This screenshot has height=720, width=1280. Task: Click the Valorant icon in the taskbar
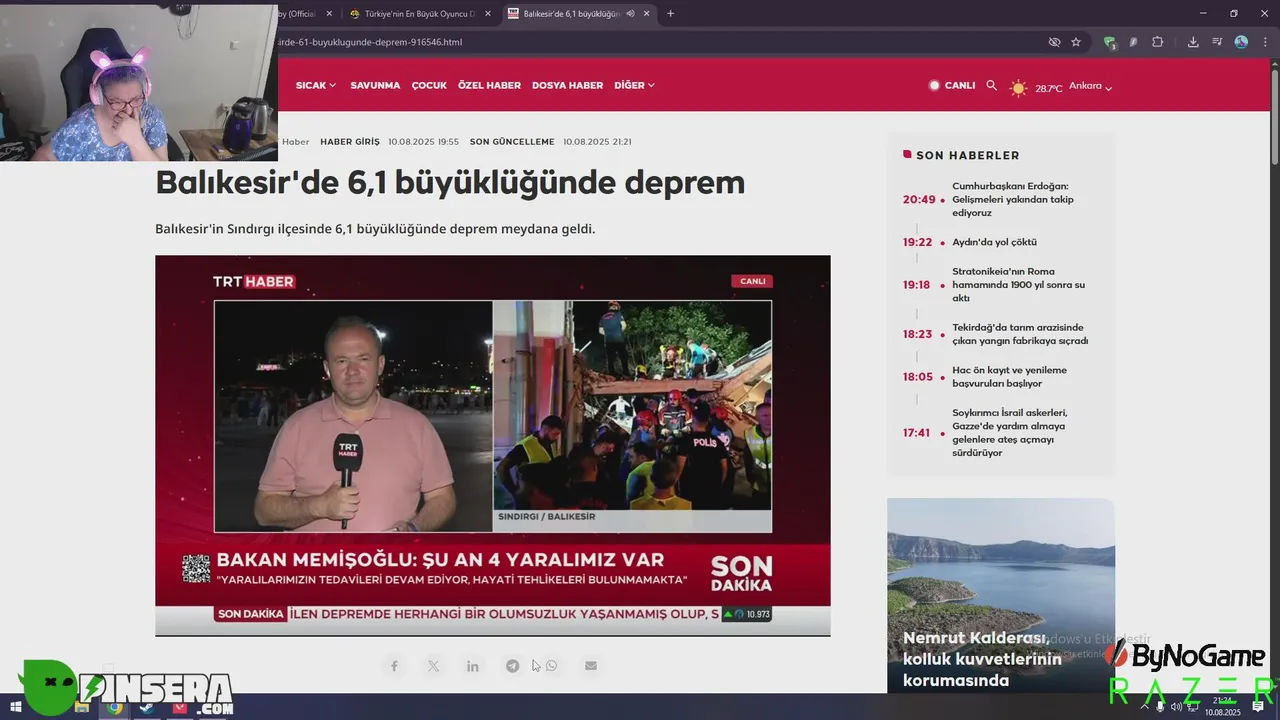(x=180, y=707)
